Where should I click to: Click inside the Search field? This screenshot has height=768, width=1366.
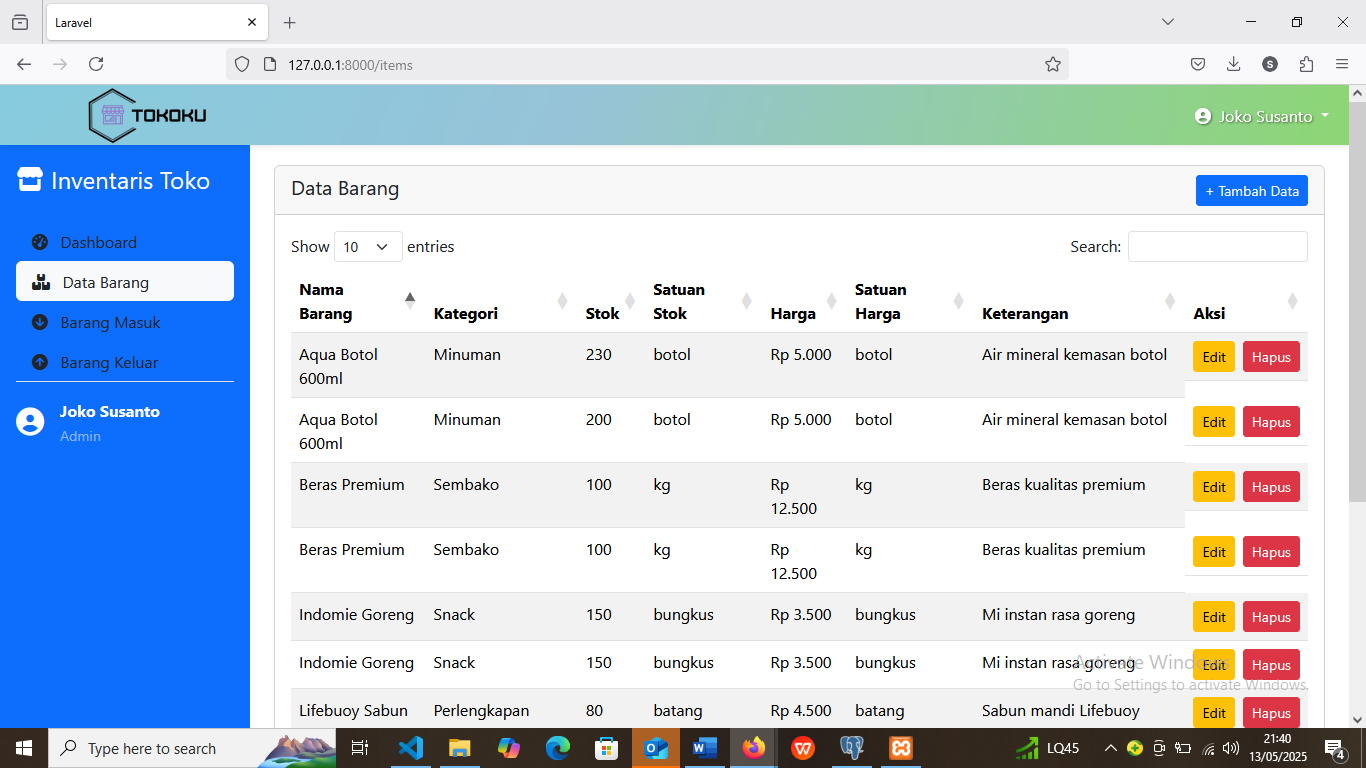[x=1217, y=246]
